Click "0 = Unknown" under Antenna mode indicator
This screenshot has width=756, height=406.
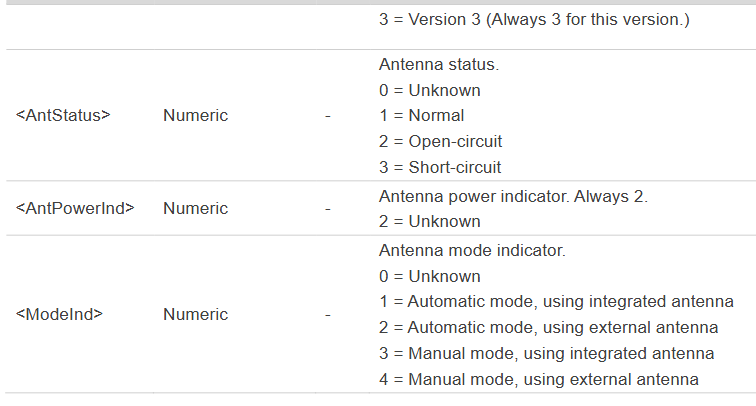430,276
